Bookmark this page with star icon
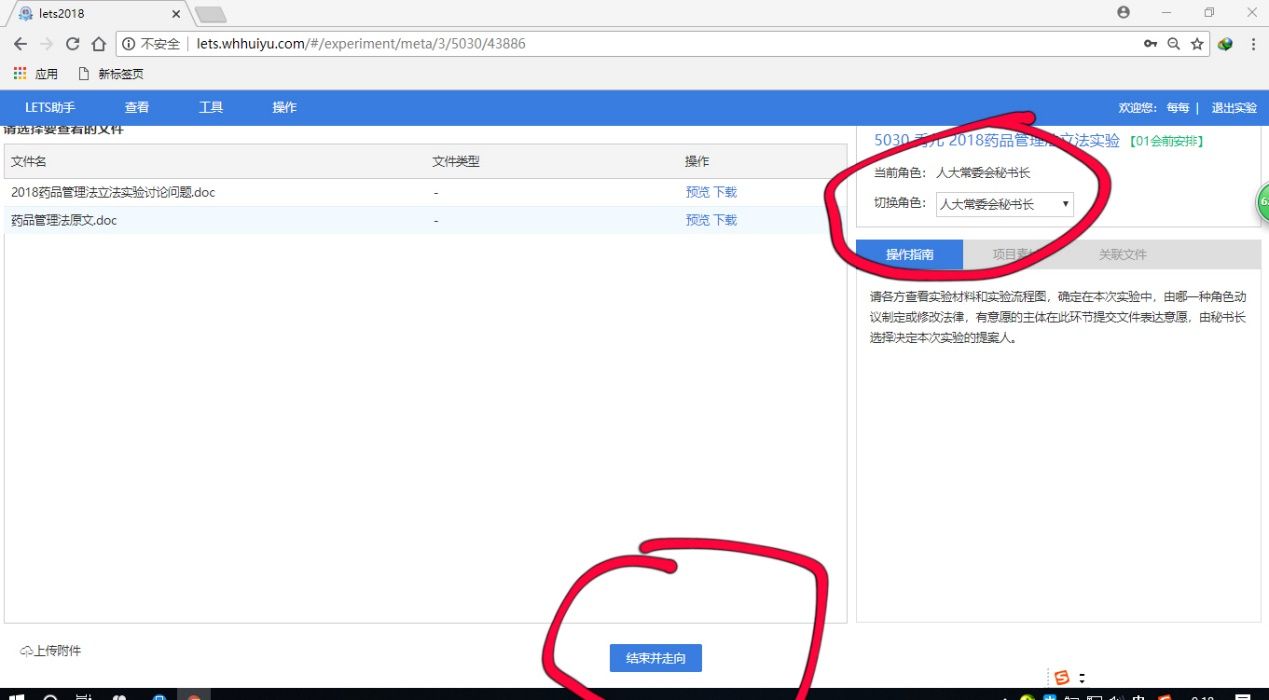Screen dimensions: 1269x700 (1197, 44)
